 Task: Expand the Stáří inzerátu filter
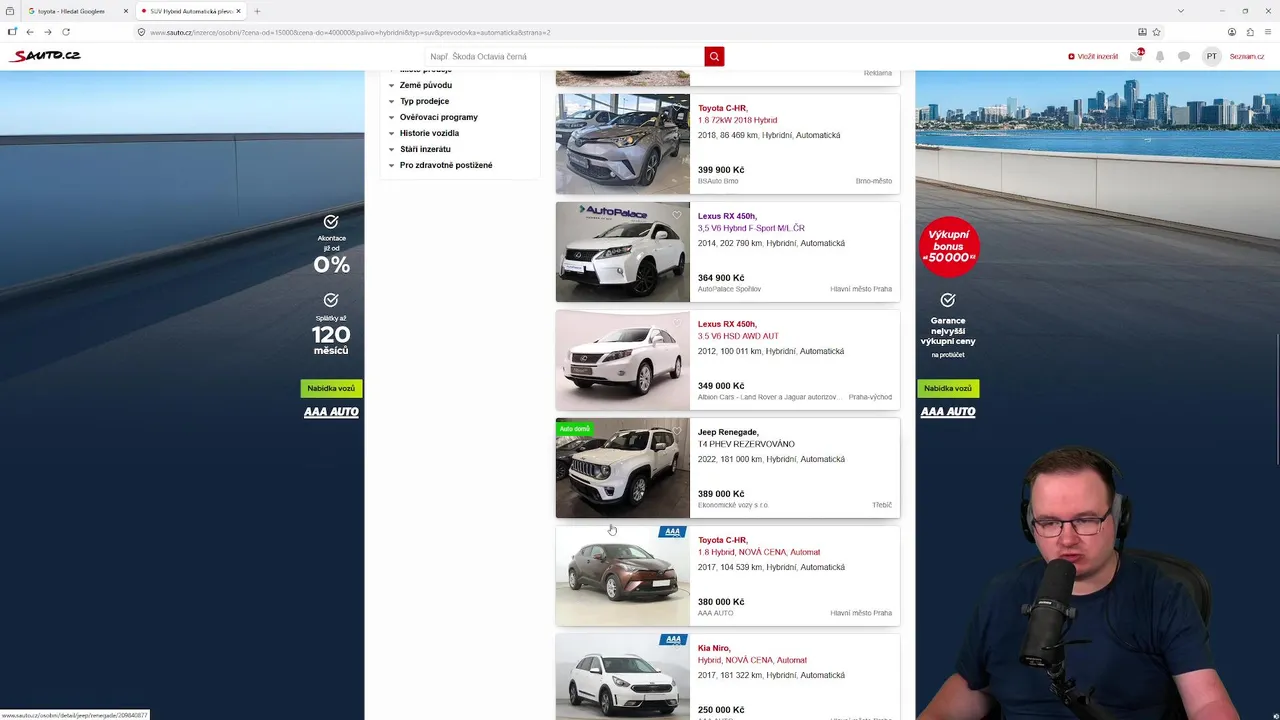click(425, 149)
